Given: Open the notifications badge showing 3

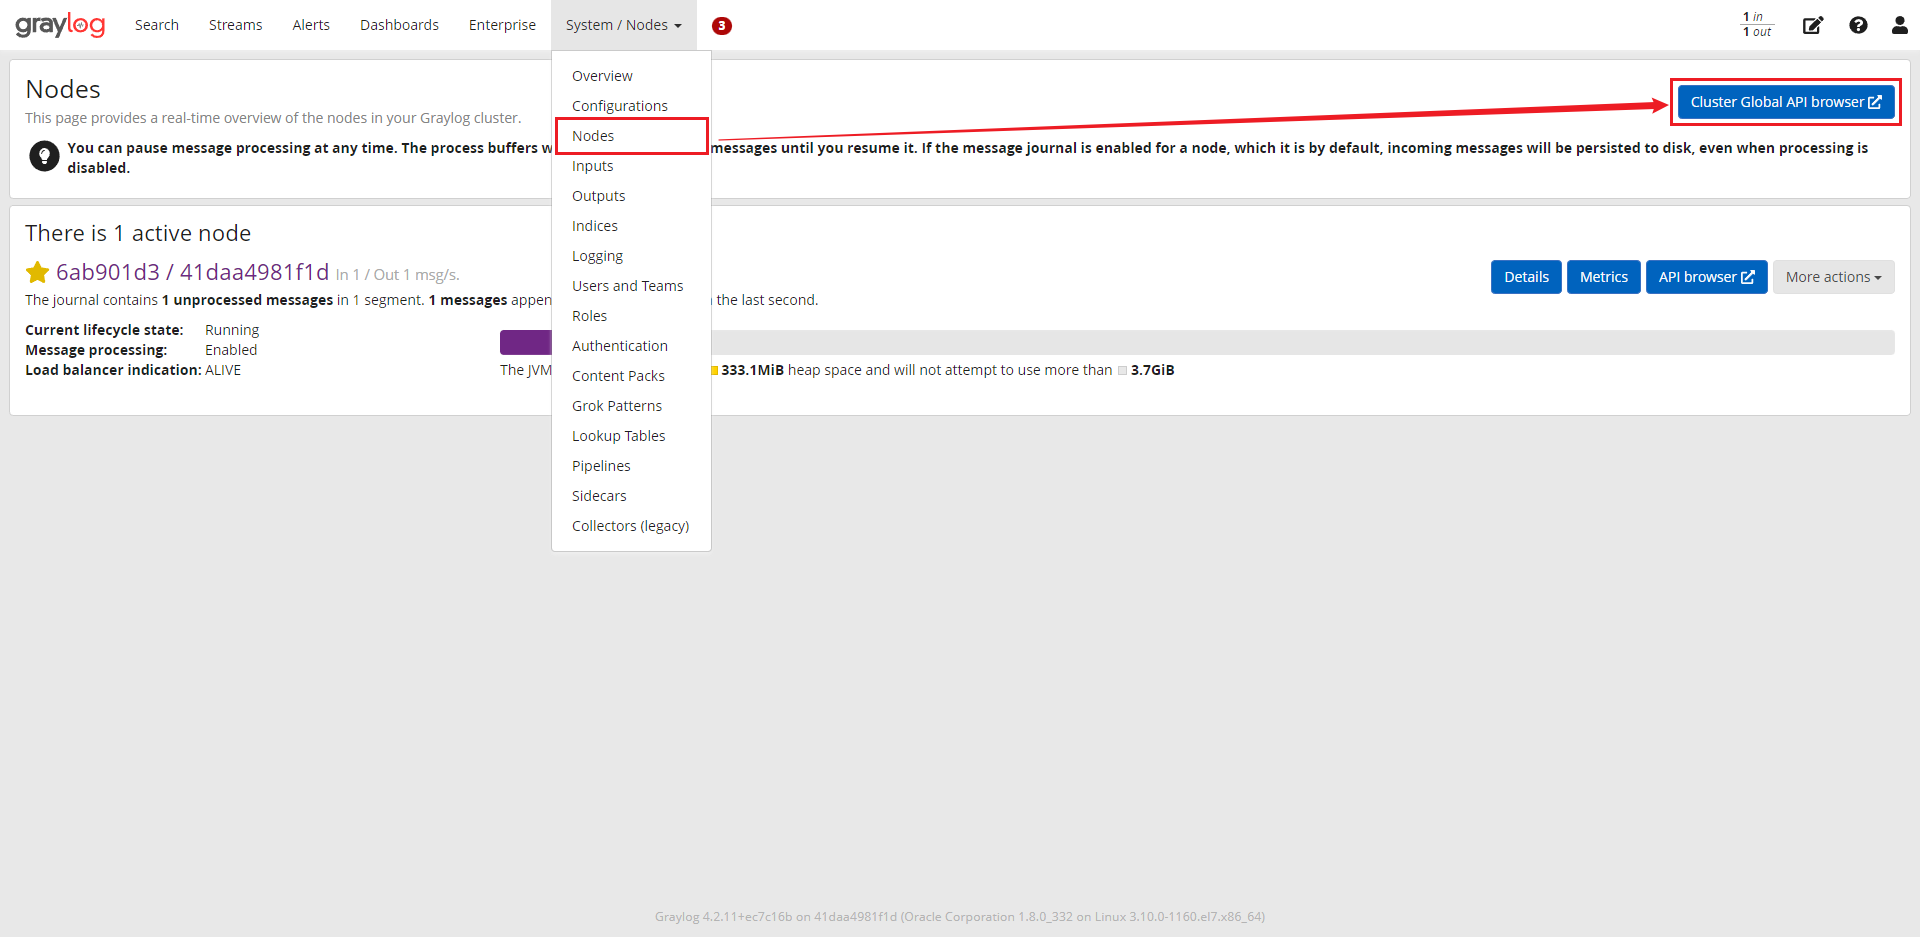Looking at the screenshot, I should click(x=722, y=26).
